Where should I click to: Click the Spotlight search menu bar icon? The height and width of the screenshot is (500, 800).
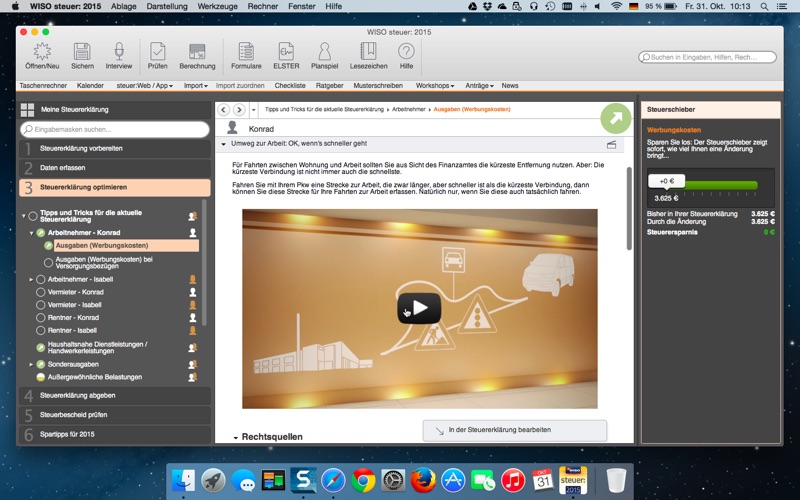pyautogui.click(x=764, y=6)
